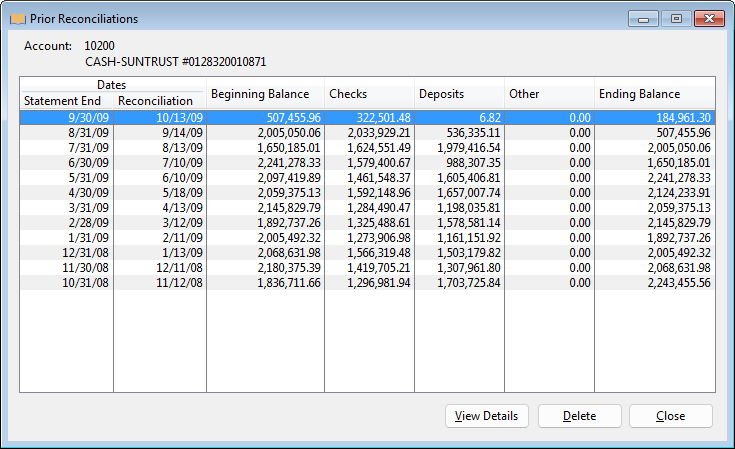Sort by the Checks column header

coord(369,94)
